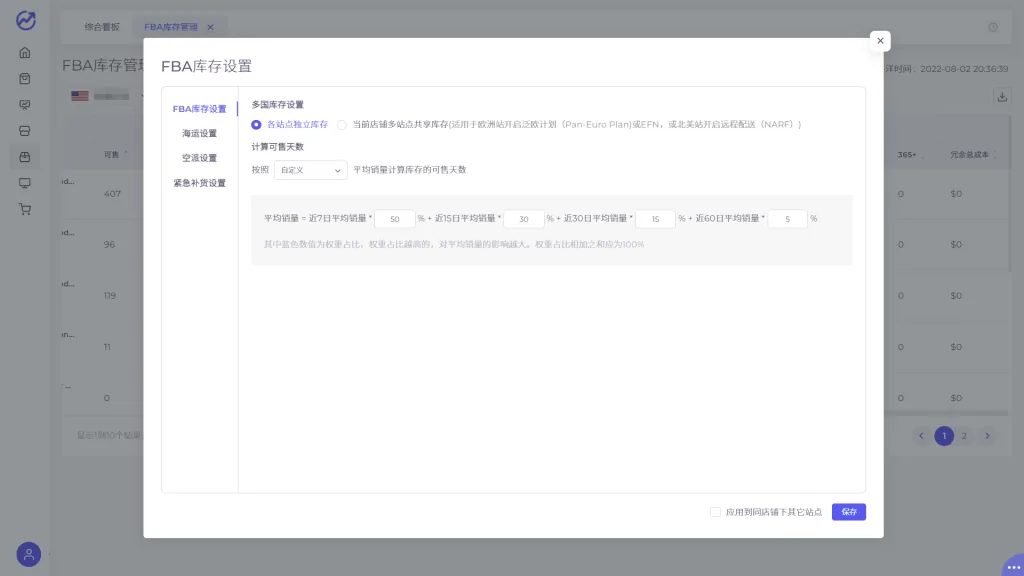Open the shopping bag icon in the sidebar
Image resolution: width=1024 pixels, height=576 pixels.
coord(25,79)
